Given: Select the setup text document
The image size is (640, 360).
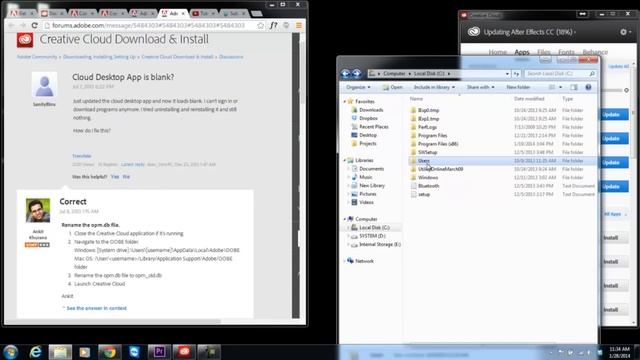Looking at the screenshot, I should click(424, 194).
